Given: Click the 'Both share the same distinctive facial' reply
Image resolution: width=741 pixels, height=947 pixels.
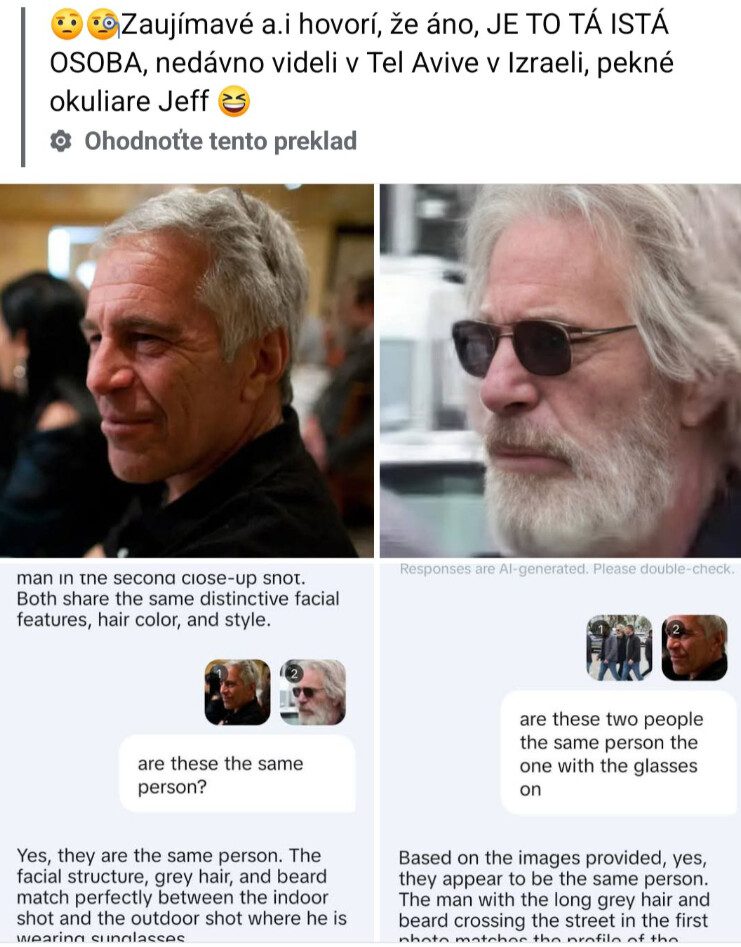Looking at the screenshot, I should pos(178,599).
